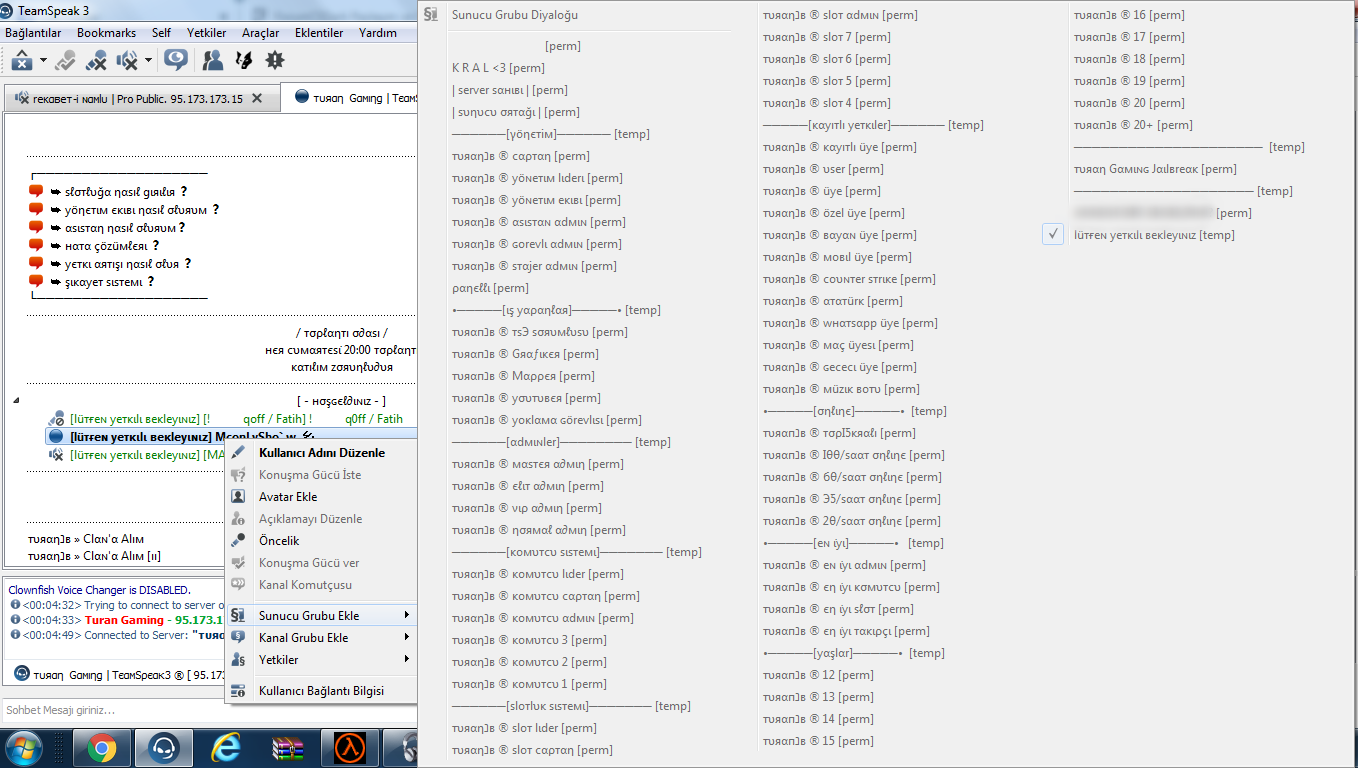This screenshot has height=768, width=1358.
Task: Select the Clan'a Alım [II] channel
Action: click(94, 556)
